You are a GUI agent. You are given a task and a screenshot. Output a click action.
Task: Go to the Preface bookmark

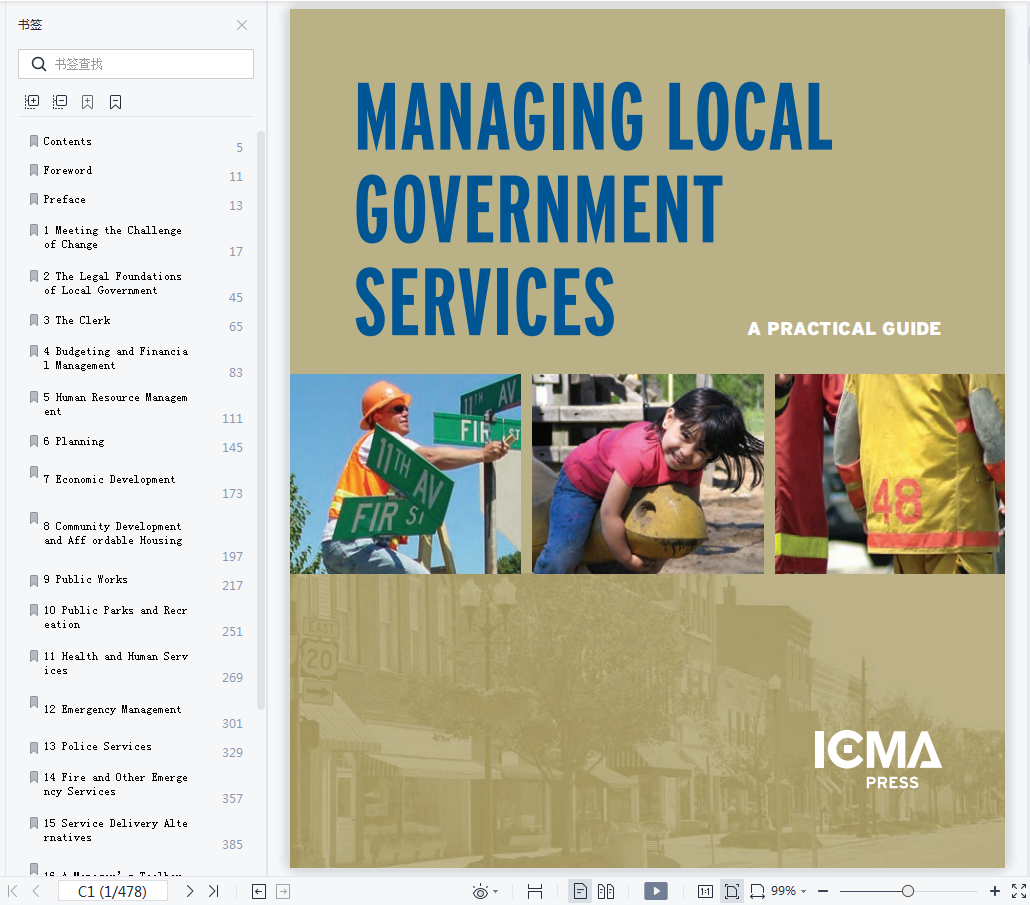64,199
